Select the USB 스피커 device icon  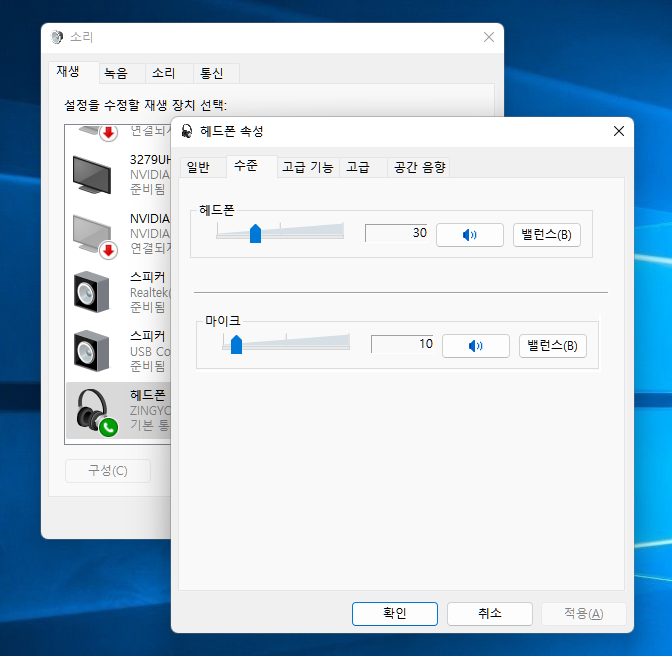[91, 351]
